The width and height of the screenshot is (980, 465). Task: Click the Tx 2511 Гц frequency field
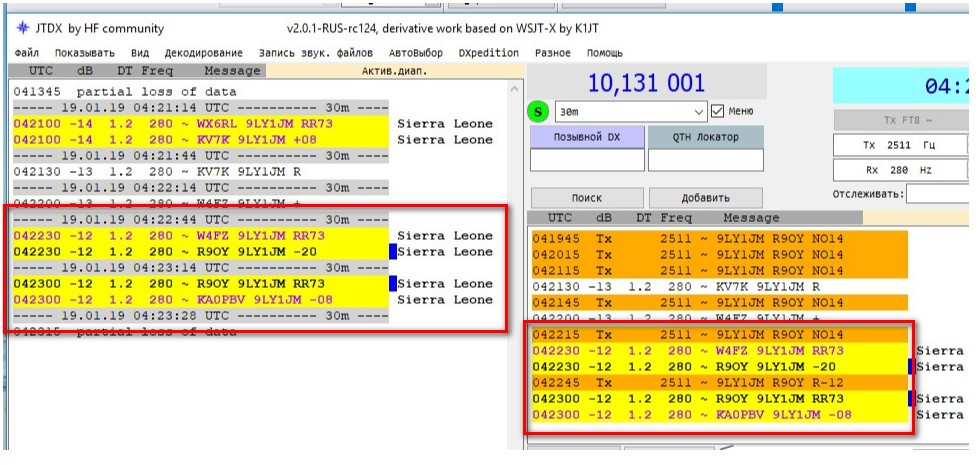[x=900, y=146]
